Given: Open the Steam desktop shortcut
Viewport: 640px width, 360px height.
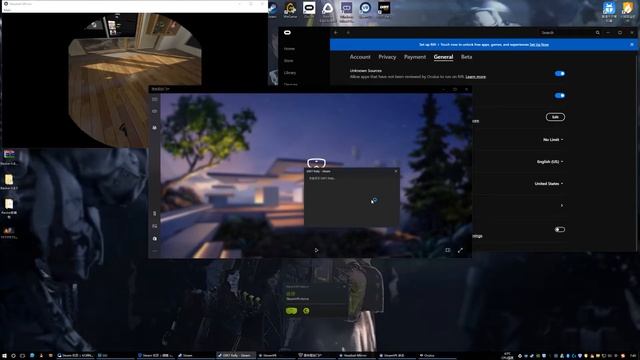Looking at the screenshot, I should [273, 9].
